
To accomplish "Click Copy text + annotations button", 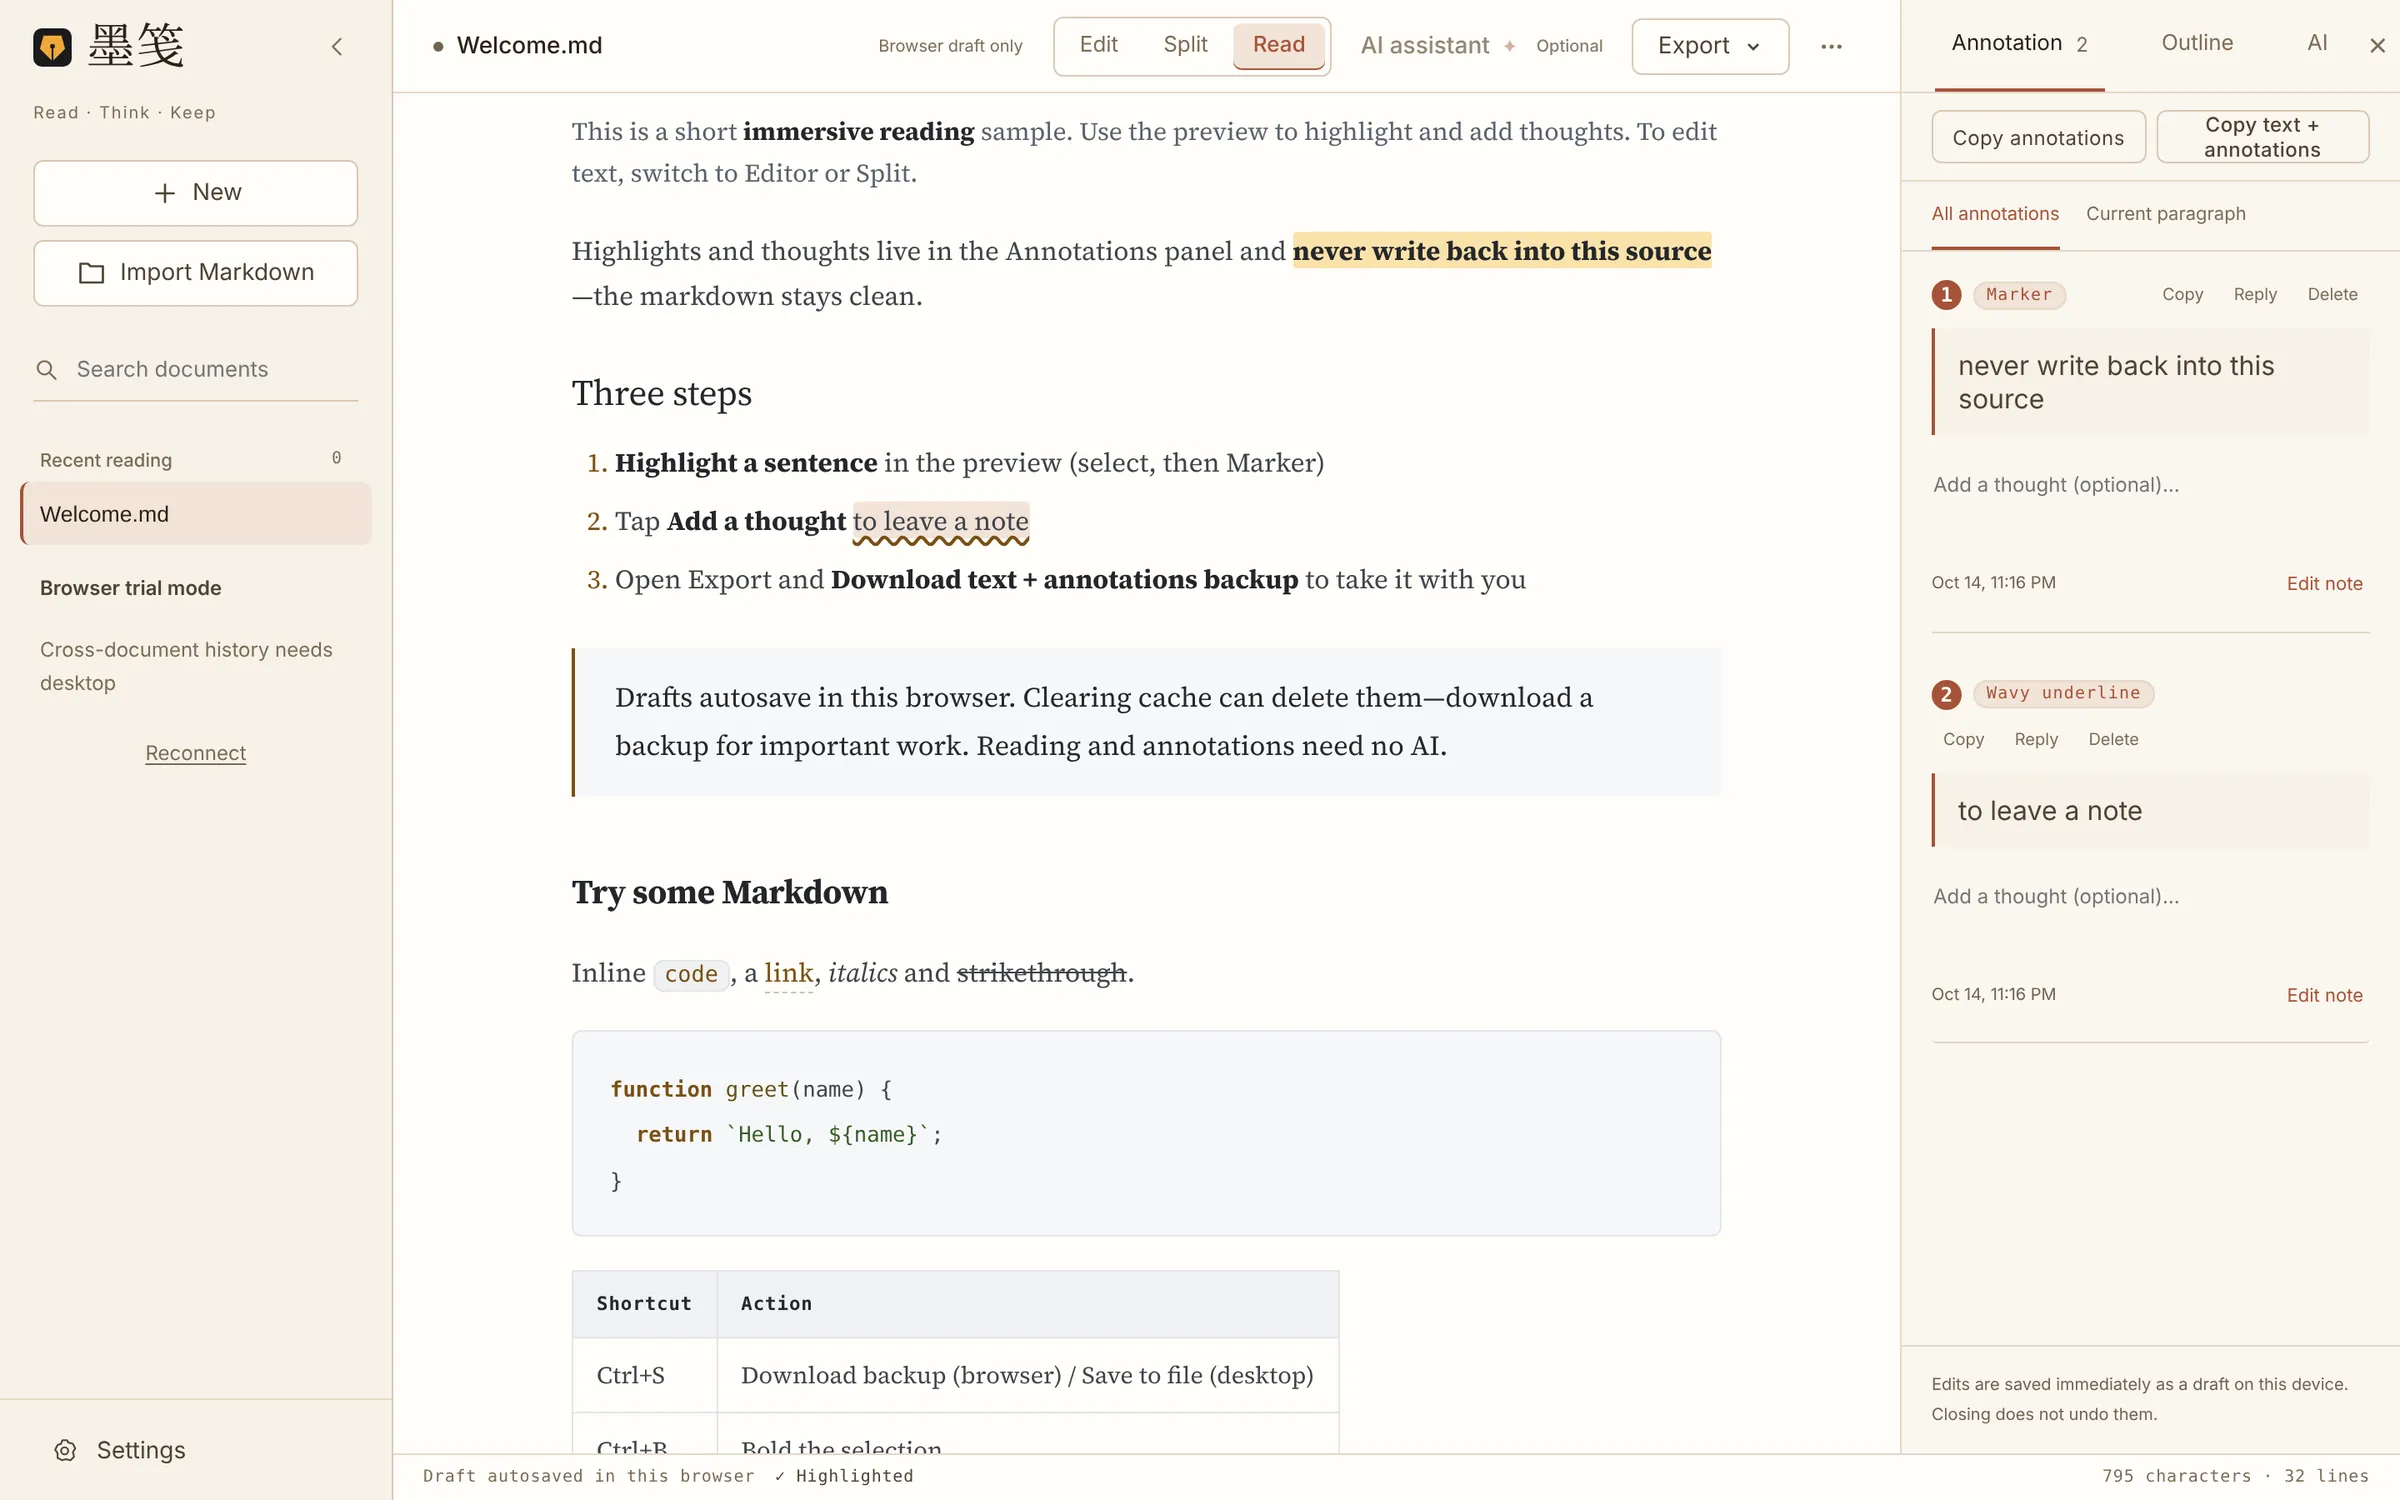I will click(x=2262, y=137).
